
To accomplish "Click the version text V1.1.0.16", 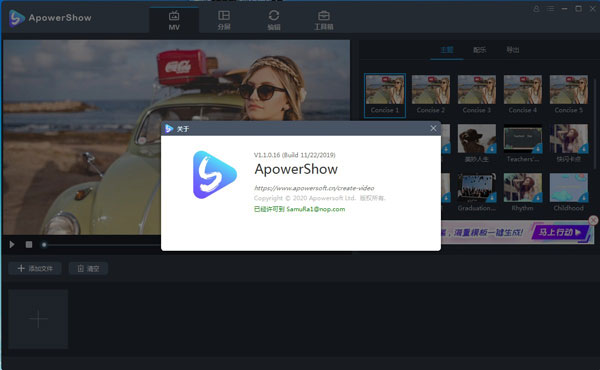I will tap(267, 155).
